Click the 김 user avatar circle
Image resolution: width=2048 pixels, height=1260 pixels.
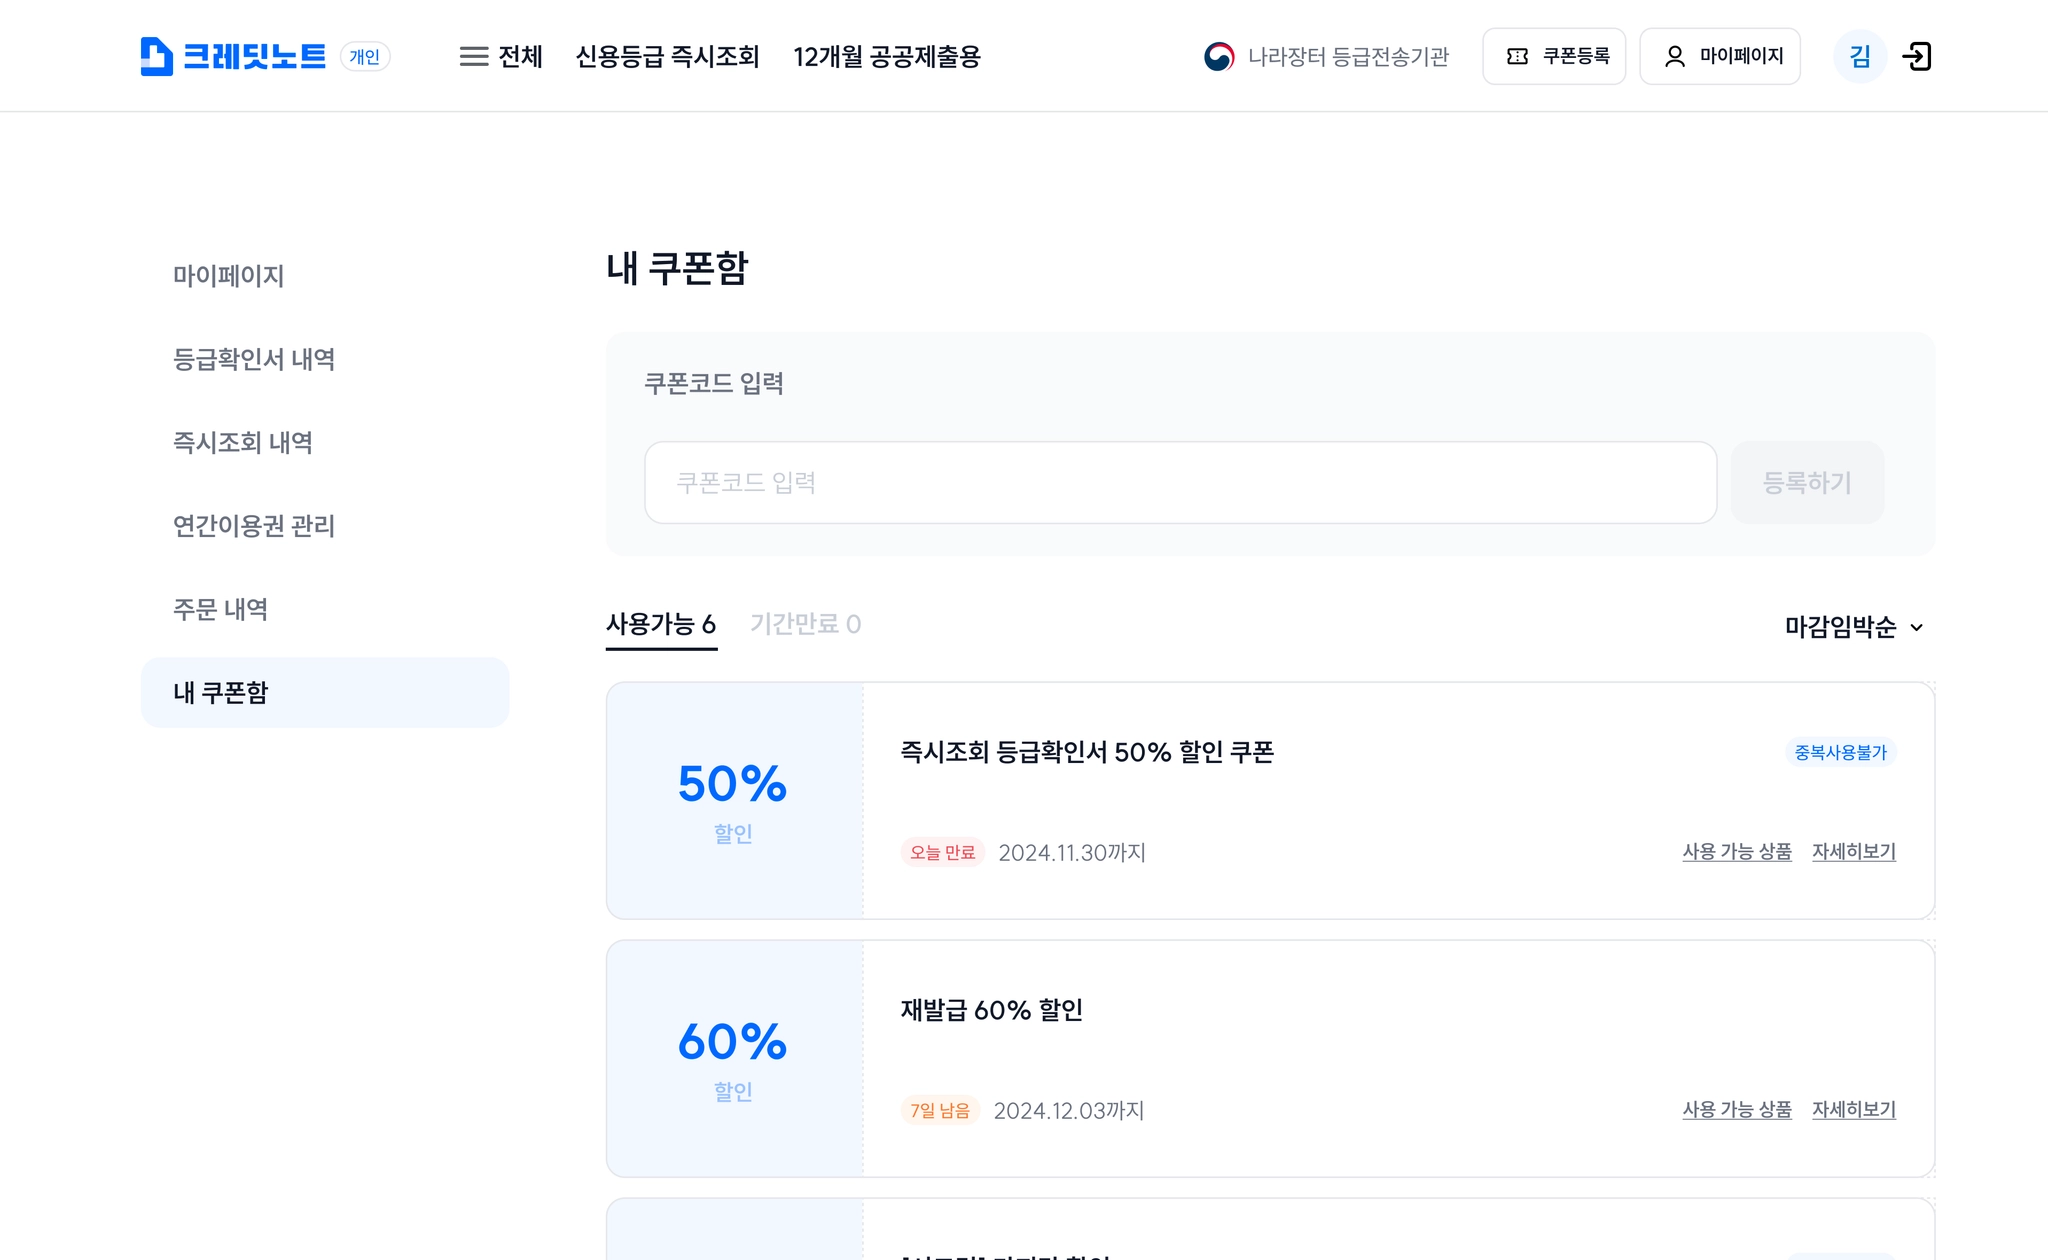click(x=1859, y=56)
